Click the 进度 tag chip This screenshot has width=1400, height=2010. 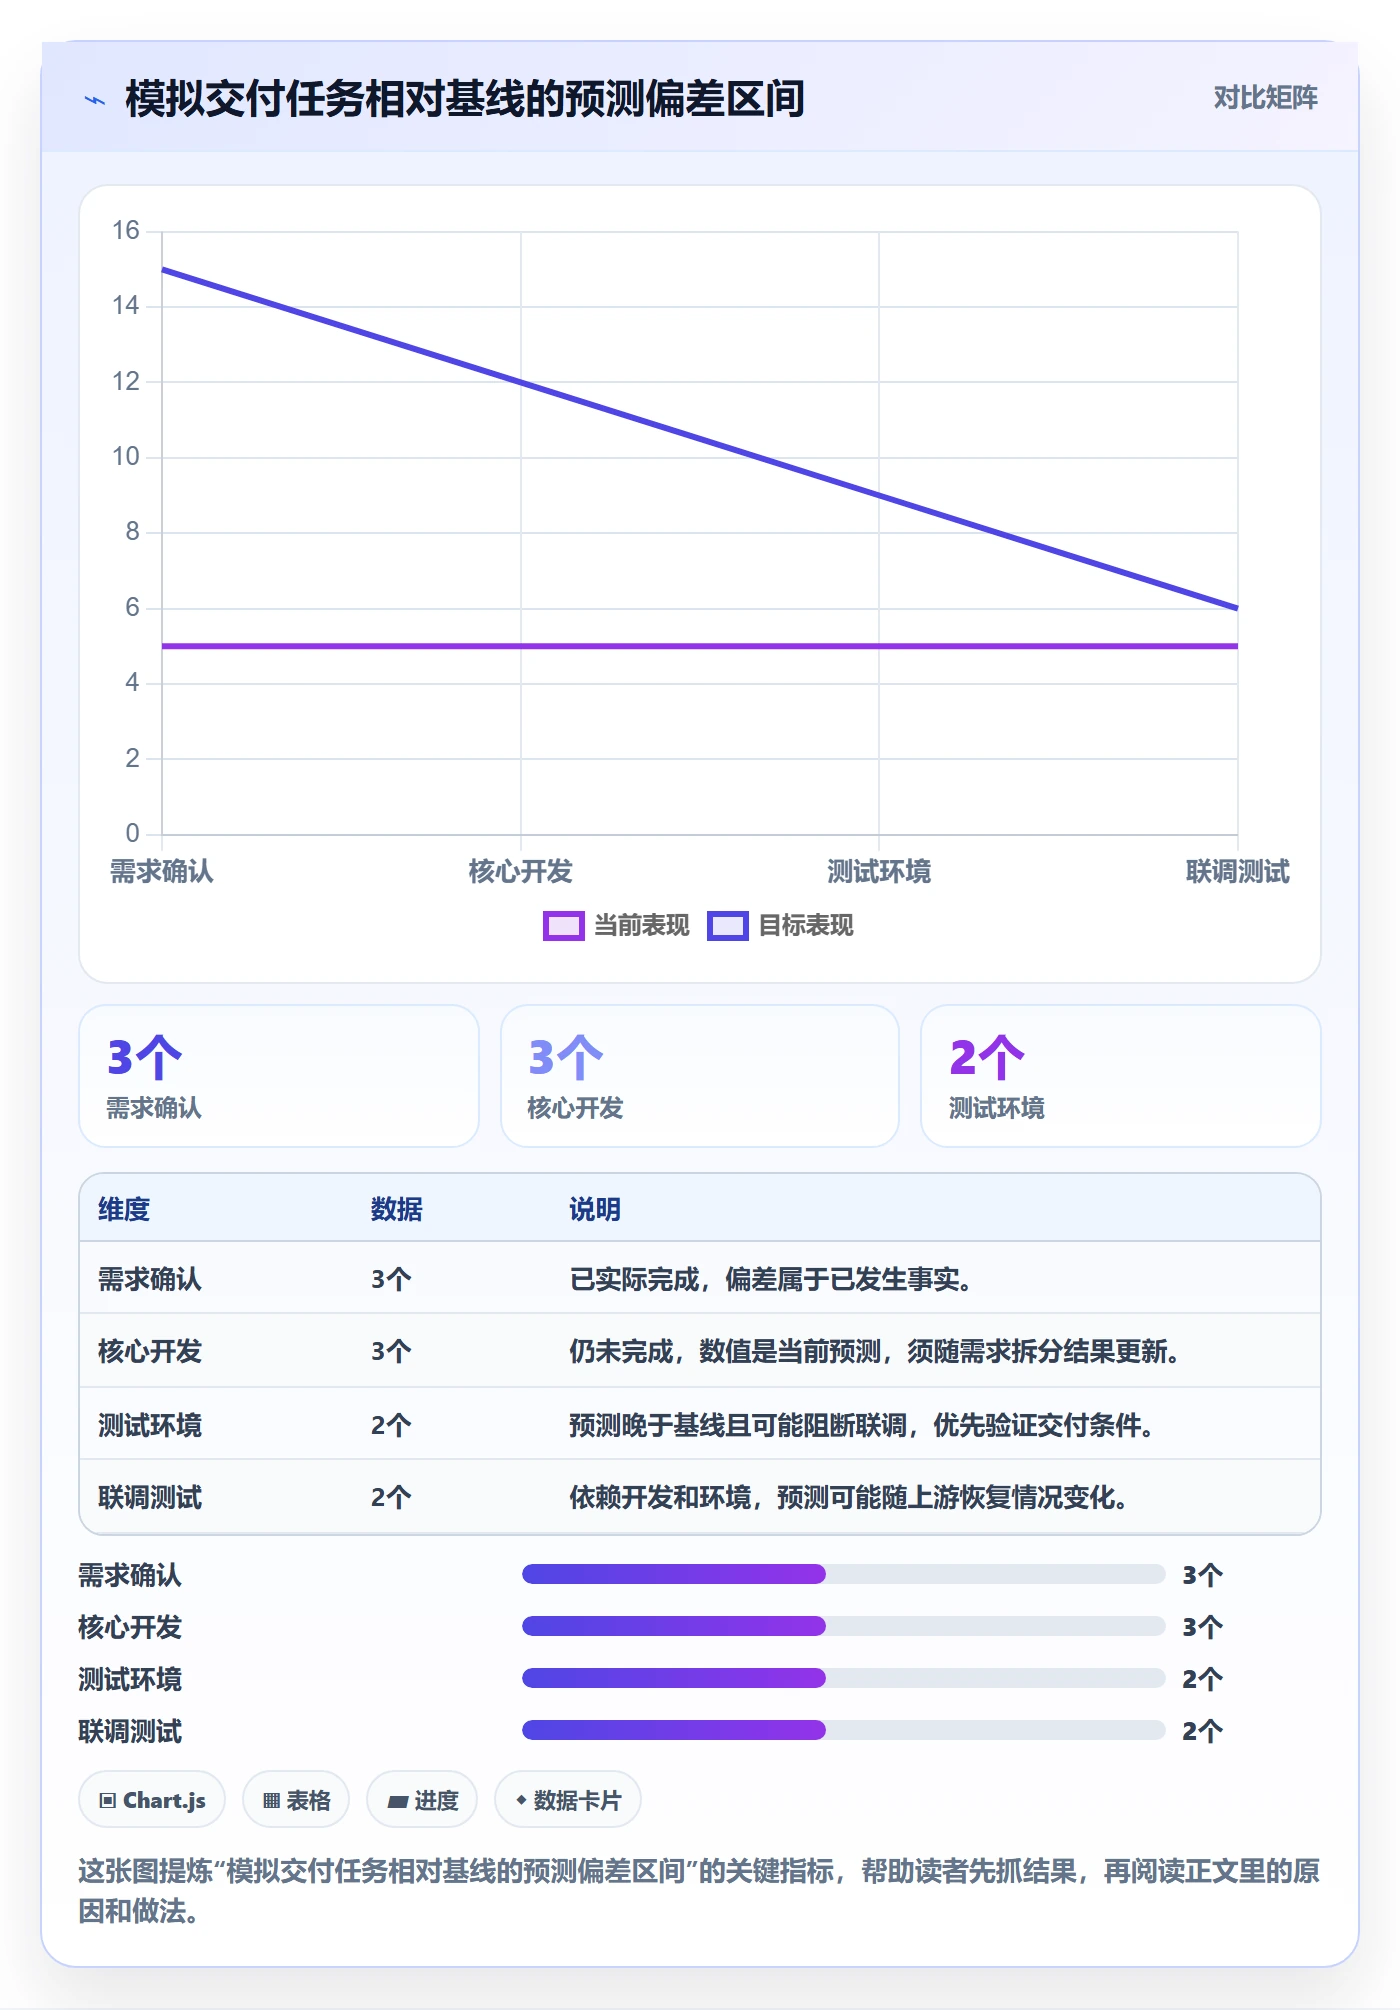[x=422, y=1800]
